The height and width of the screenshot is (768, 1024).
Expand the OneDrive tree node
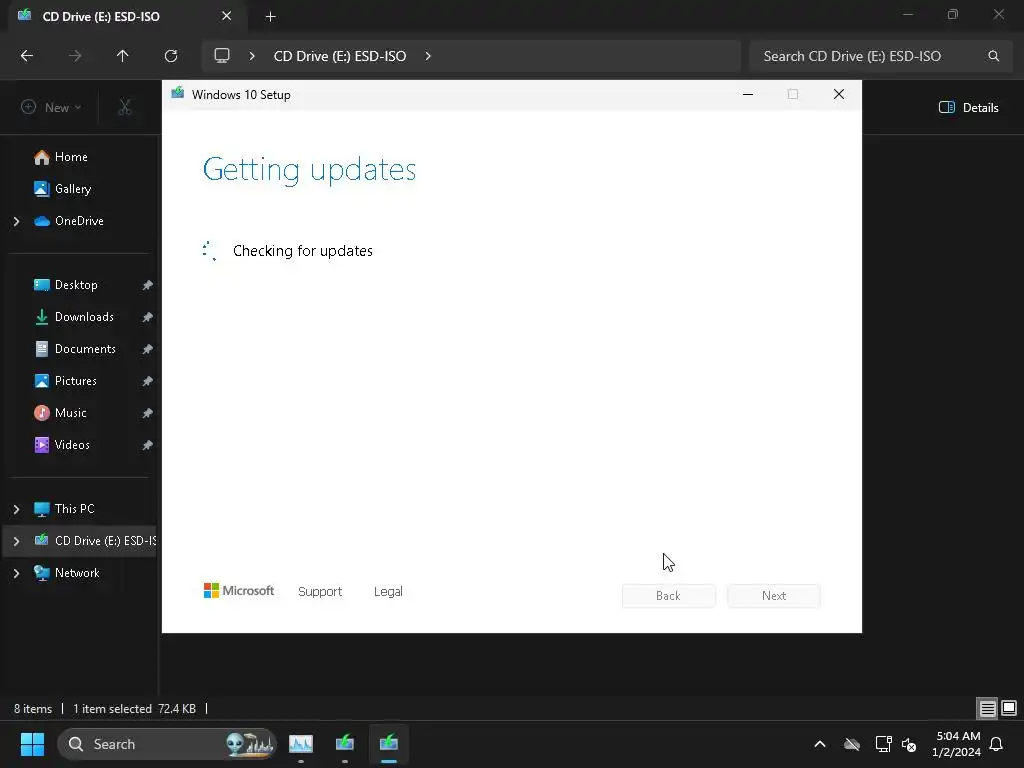pos(16,221)
